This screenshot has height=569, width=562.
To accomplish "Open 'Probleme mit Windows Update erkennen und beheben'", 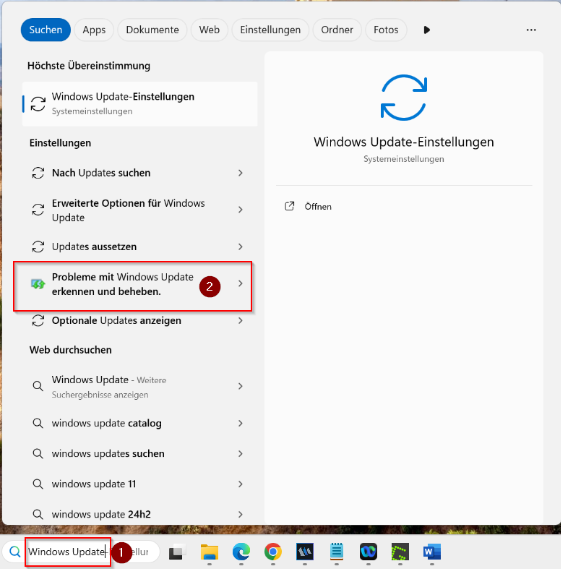I will click(x=133, y=284).
